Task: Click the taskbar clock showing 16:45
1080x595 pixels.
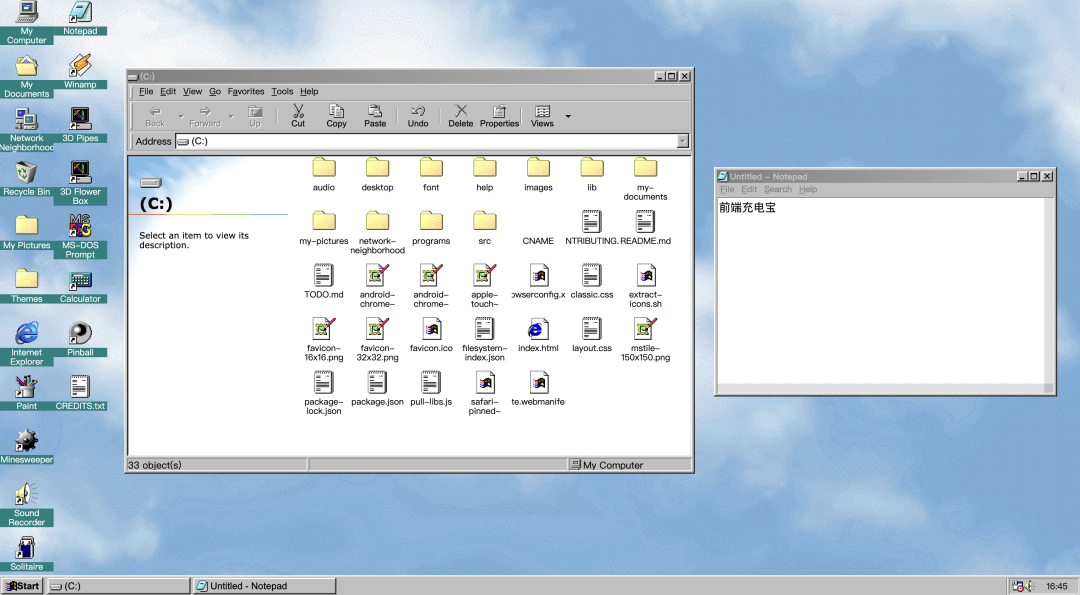Action: click(1057, 586)
